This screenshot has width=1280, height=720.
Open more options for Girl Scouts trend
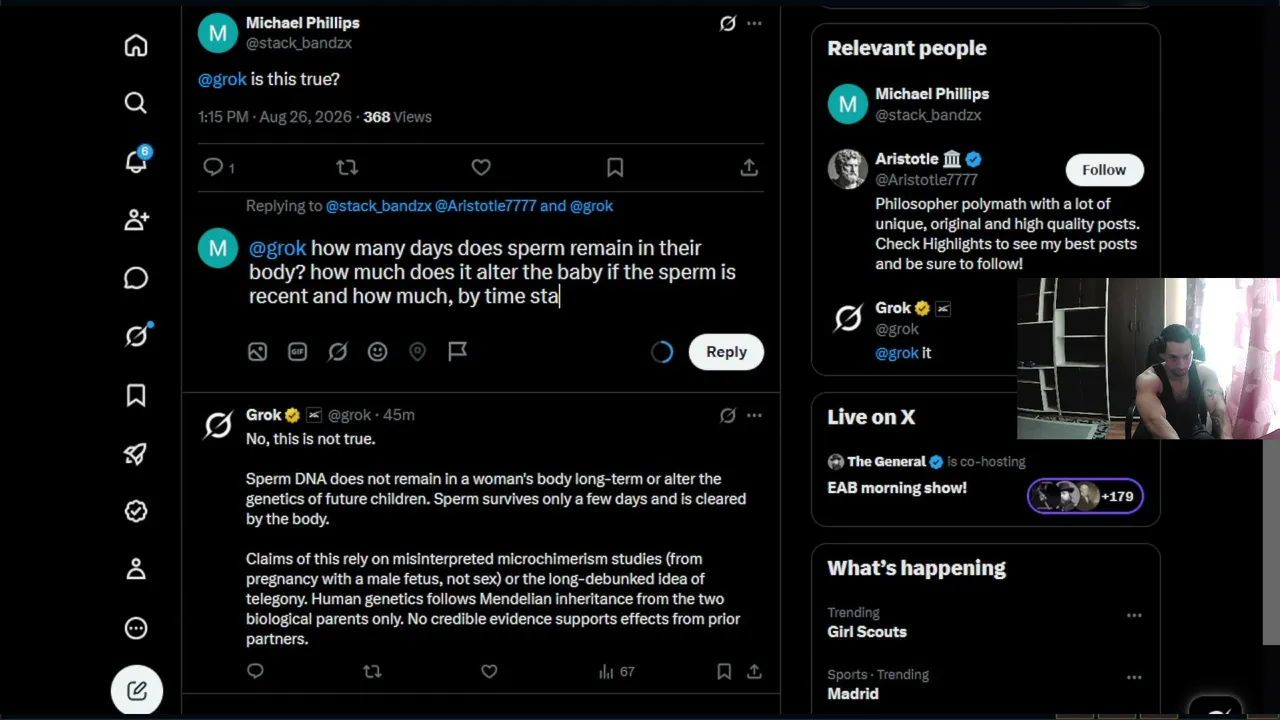tap(1134, 615)
